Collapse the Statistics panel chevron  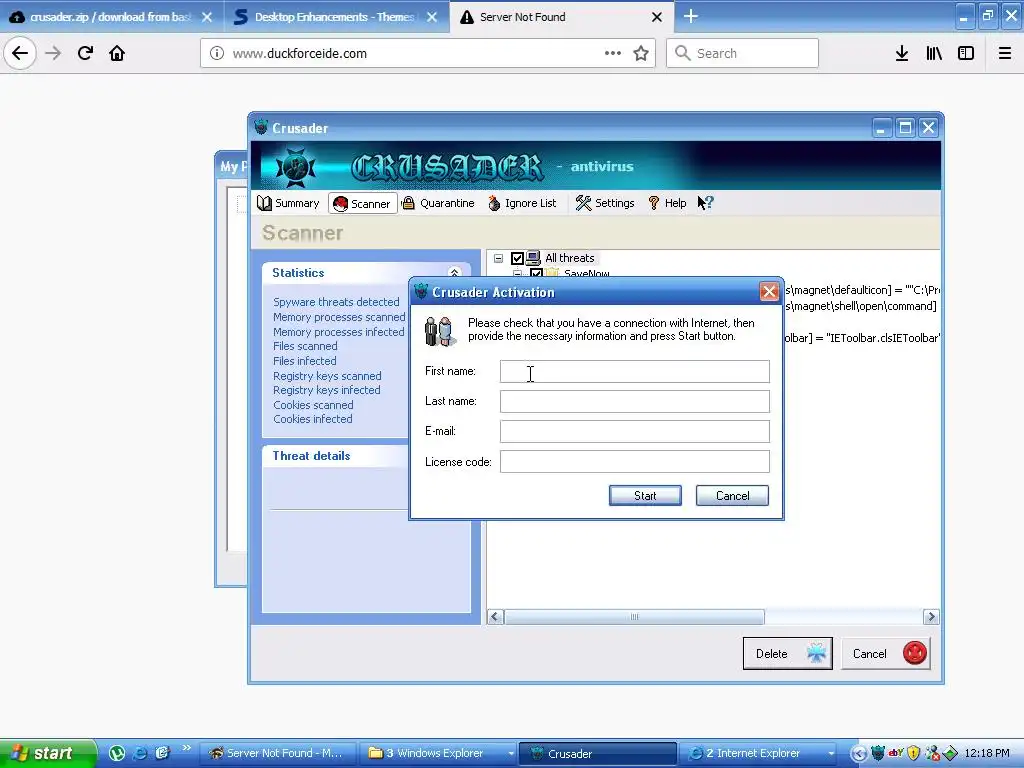coord(455,273)
